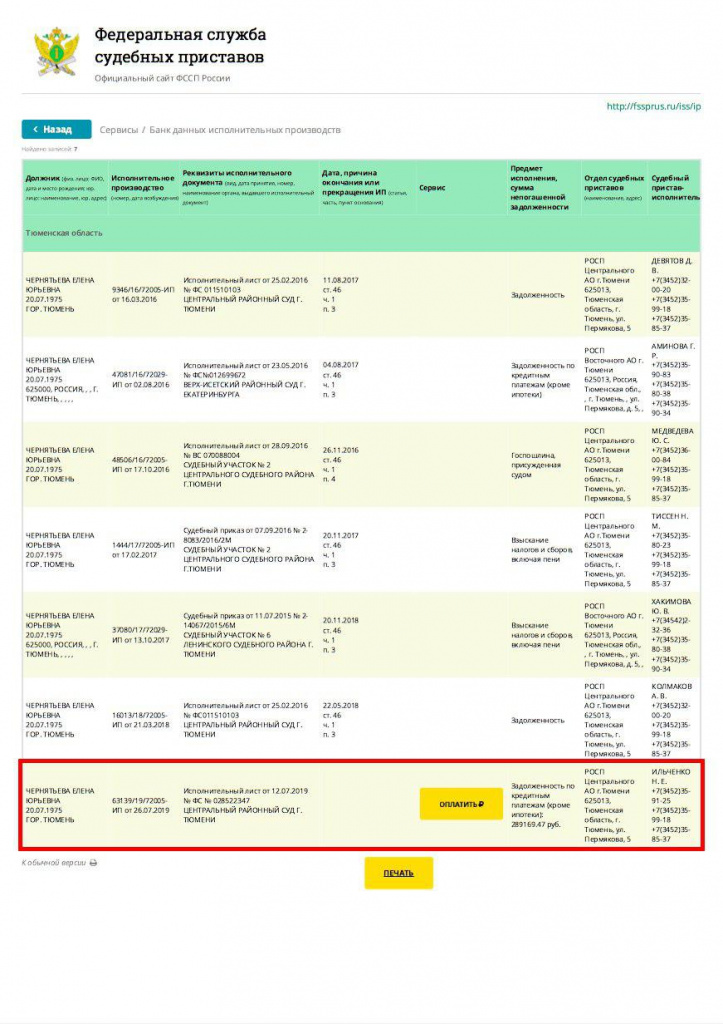Click the ruble icon on the ОПЛАТИТЬ button
This screenshot has width=723, height=1024.
pyautogui.click(x=483, y=803)
